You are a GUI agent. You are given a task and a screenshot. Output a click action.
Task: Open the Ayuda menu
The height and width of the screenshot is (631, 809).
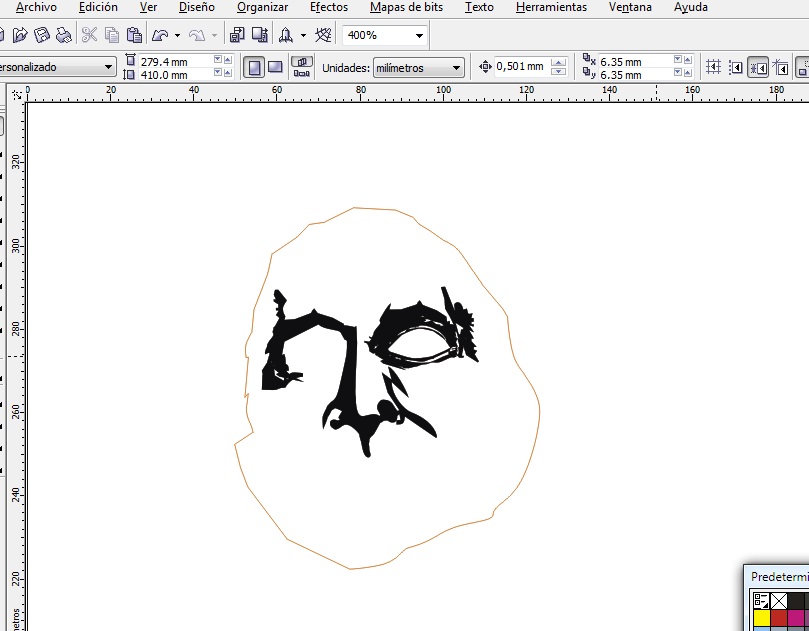pyautogui.click(x=690, y=7)
